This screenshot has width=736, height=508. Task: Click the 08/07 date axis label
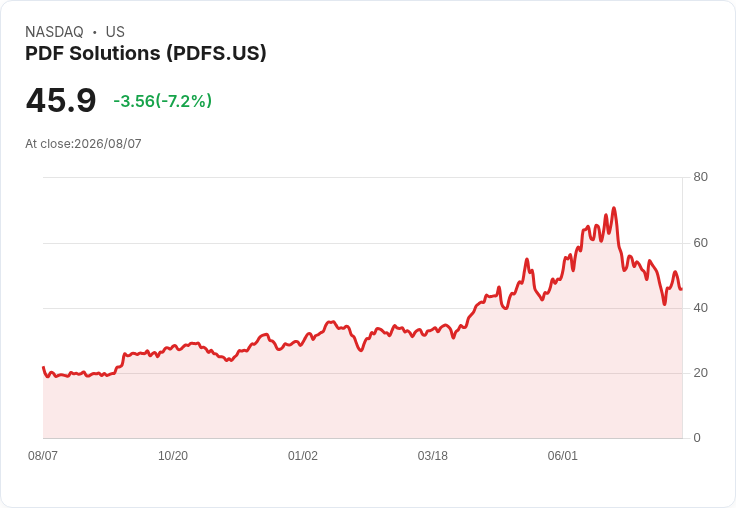[x=43, y=455]
